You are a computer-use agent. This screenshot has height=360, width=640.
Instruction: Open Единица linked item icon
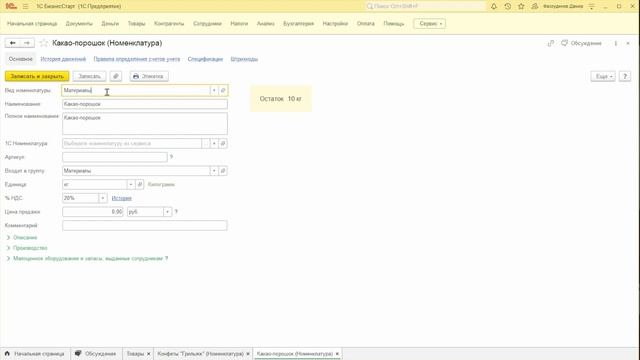(140, 184)
